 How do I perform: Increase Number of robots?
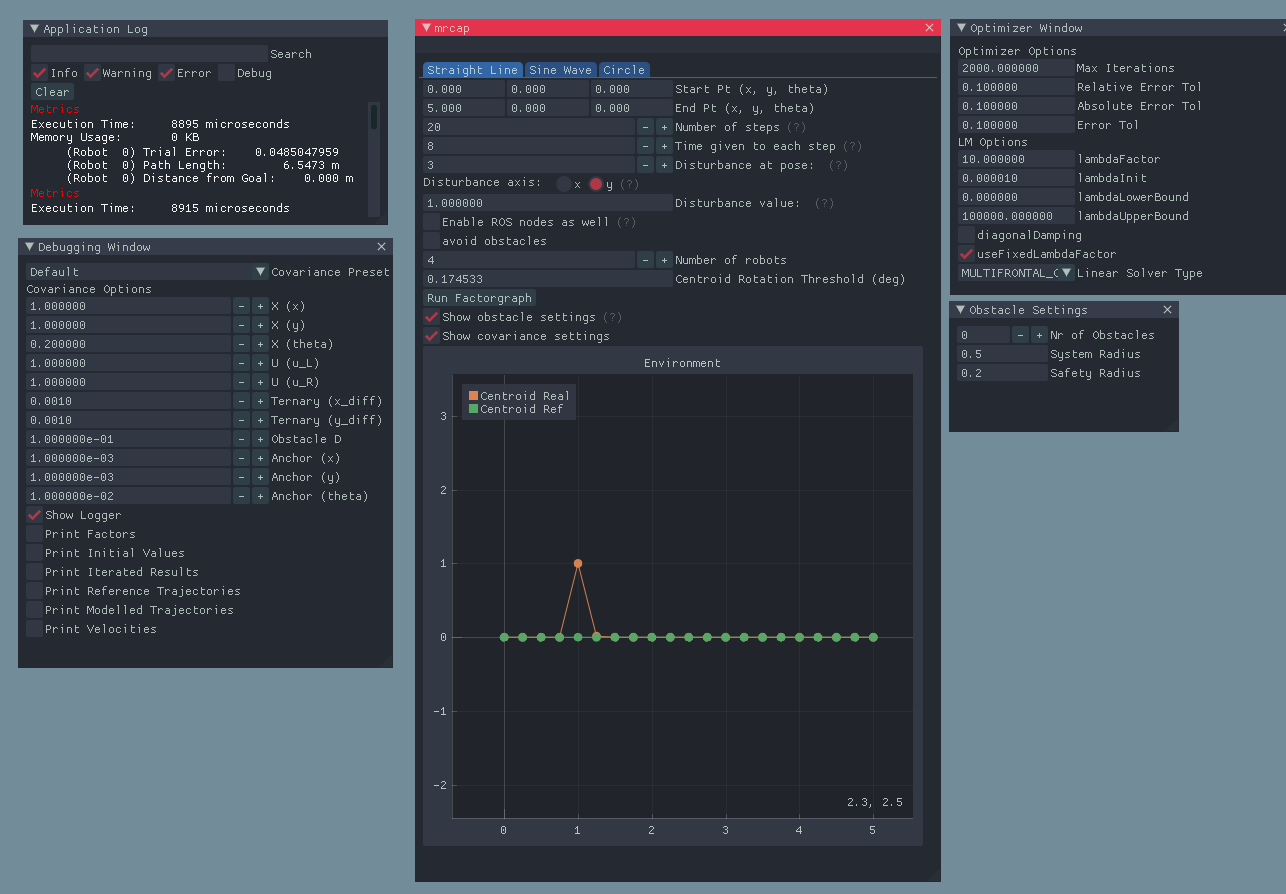click(664, 260)
